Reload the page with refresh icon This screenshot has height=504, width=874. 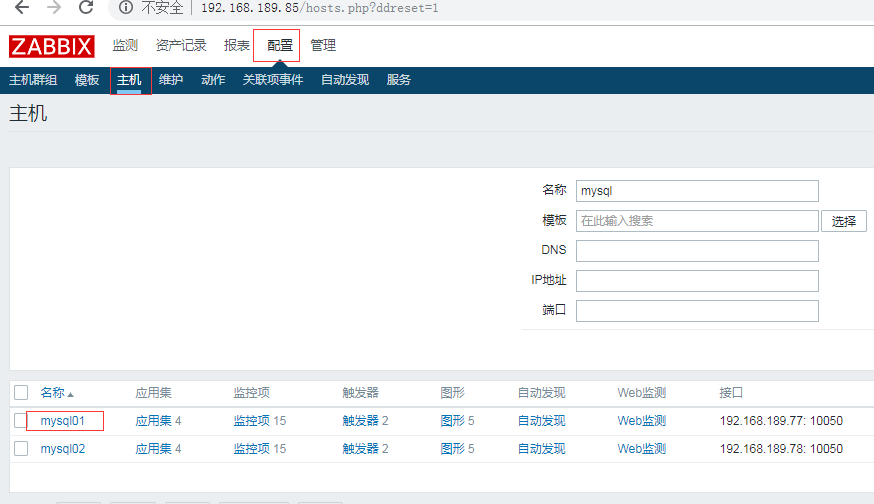click(86, 8)
